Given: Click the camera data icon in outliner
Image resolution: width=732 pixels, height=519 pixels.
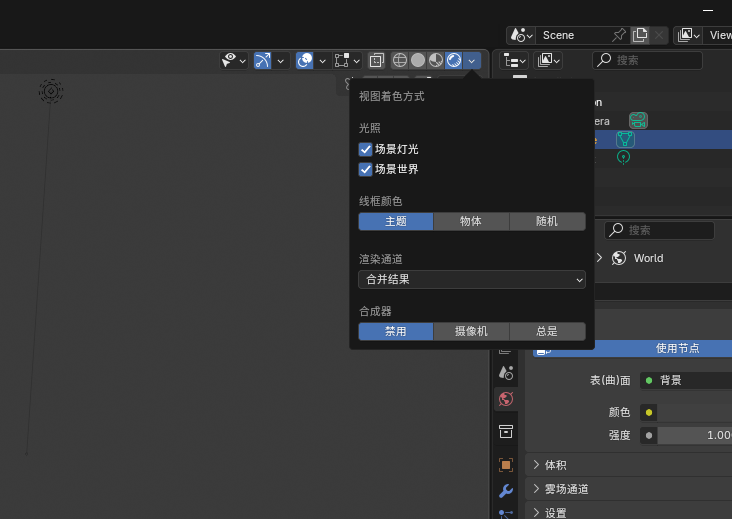Looking at the screenshot, I should 638,120.
